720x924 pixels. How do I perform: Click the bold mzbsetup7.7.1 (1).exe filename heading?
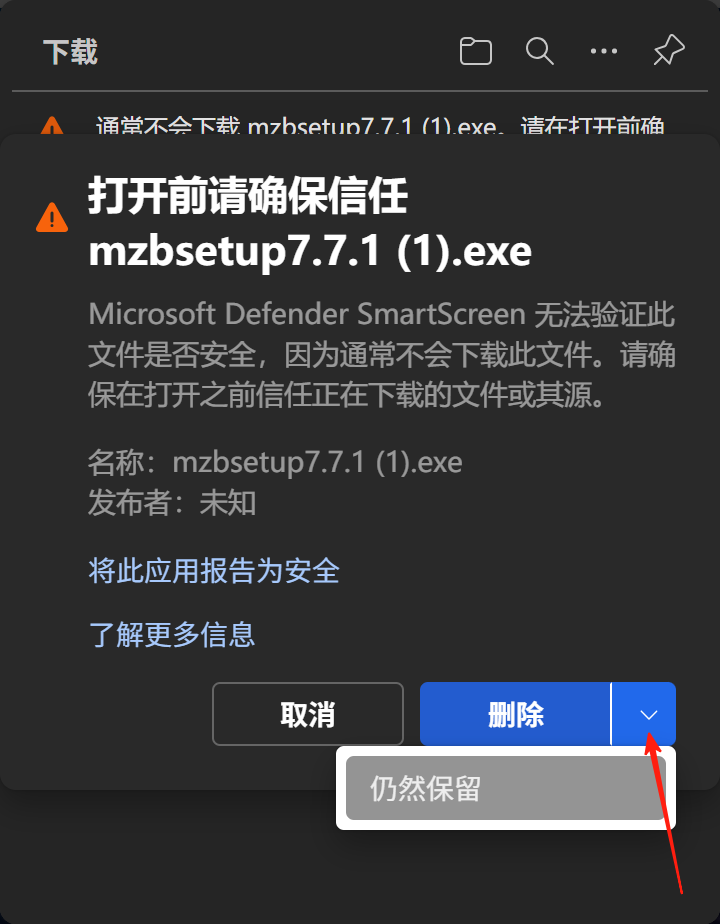(x=310, y=252)
